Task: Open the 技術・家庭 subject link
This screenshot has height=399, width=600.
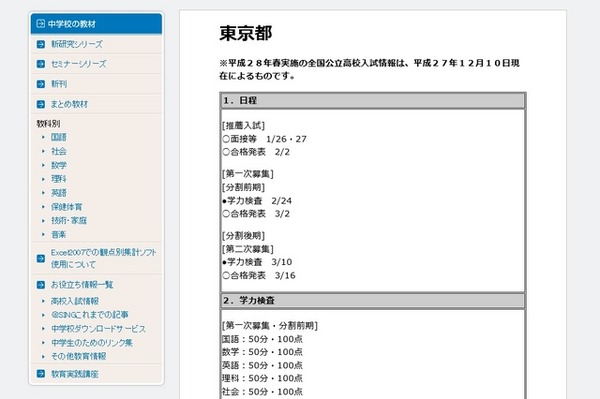Action: coord(69,220)
